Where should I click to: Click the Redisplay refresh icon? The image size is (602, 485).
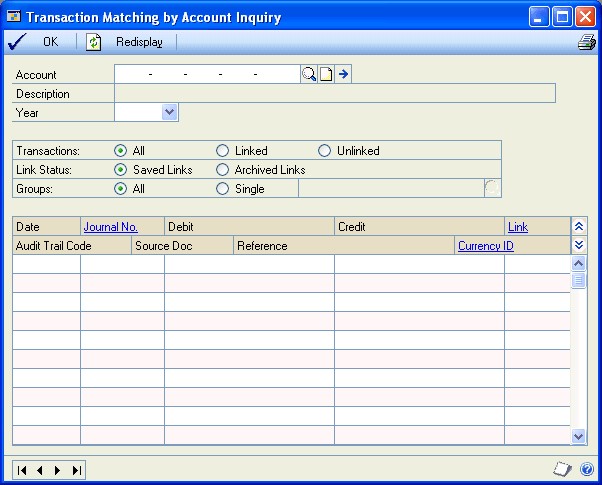(x=93, y=42)
